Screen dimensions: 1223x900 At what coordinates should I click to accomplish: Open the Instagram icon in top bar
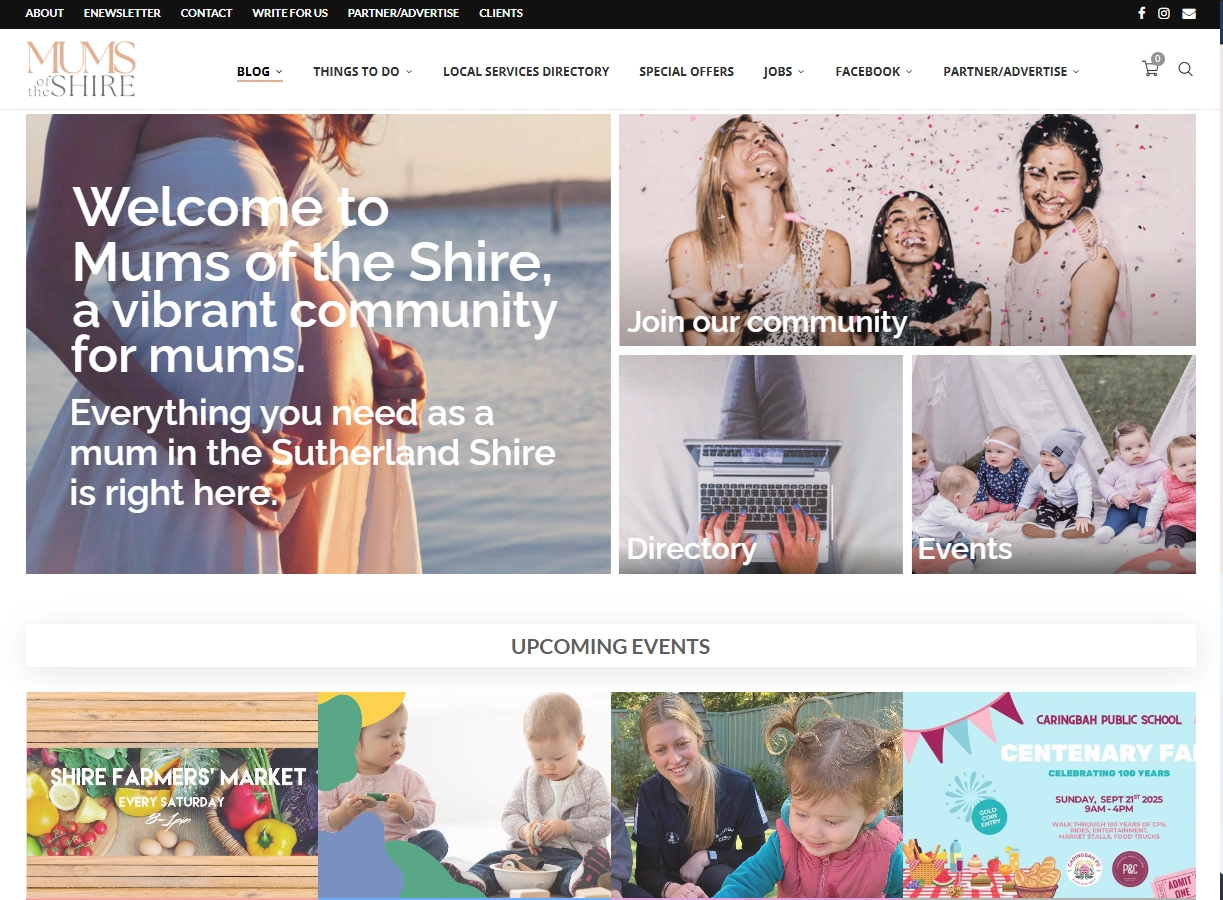click(x=1164, y=13)
